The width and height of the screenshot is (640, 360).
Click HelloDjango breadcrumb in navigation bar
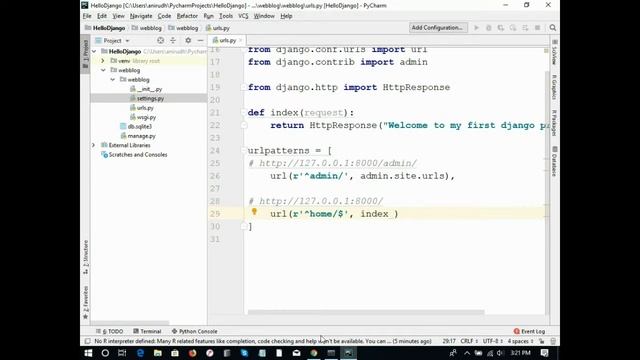[105, 28]
